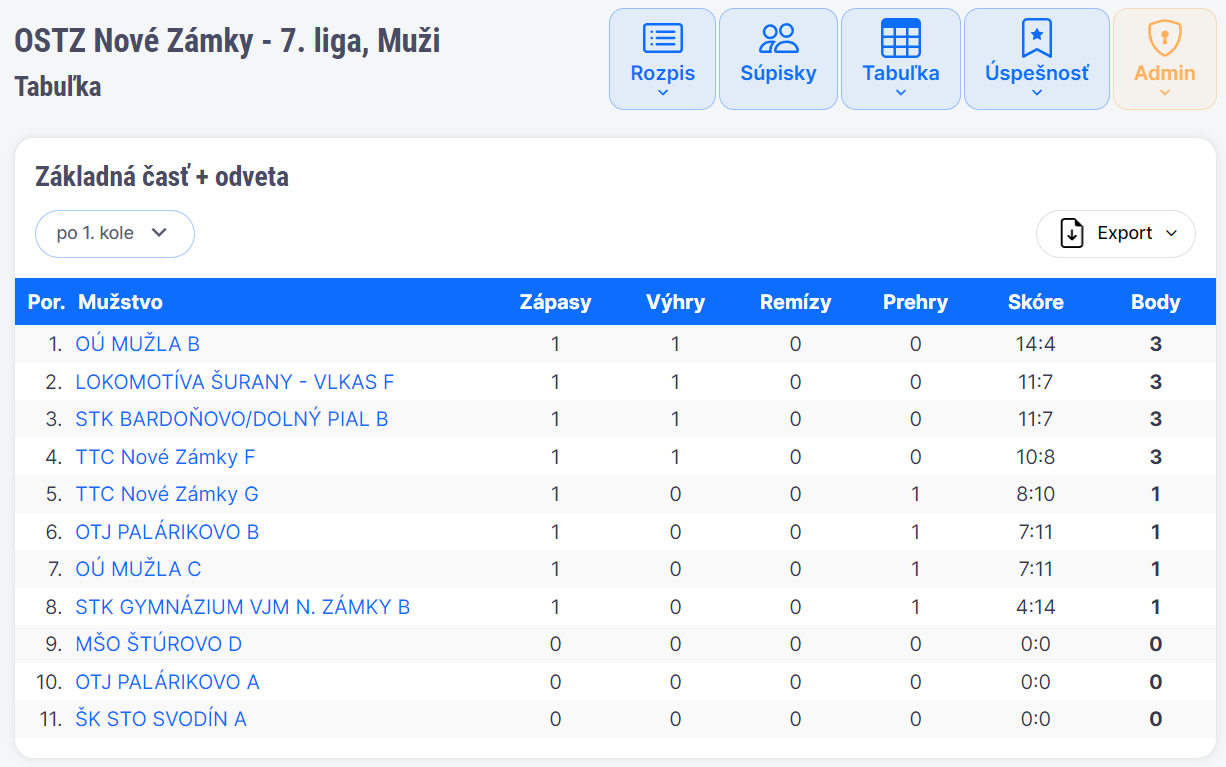Click the Tabuľka subtitle under the title
The image size is (1226, 767).
click(58, 86)
